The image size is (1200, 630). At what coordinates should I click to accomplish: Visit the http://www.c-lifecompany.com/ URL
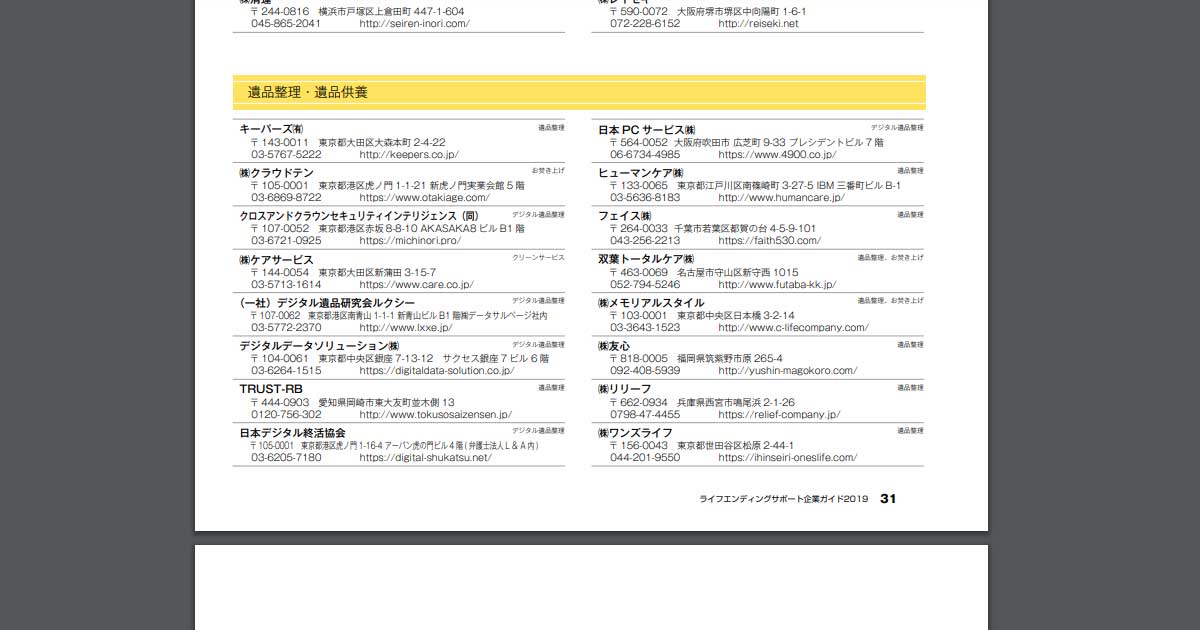tap(793, 328)
